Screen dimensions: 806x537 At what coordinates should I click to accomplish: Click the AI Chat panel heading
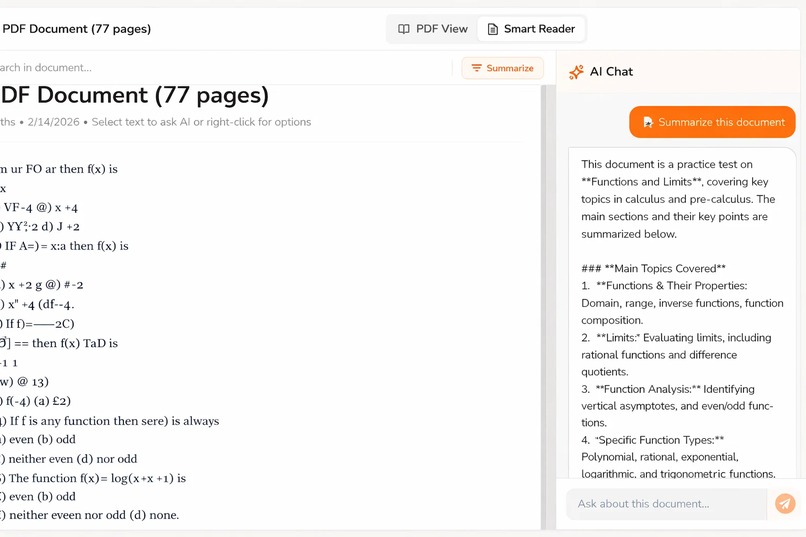[611, 71]
